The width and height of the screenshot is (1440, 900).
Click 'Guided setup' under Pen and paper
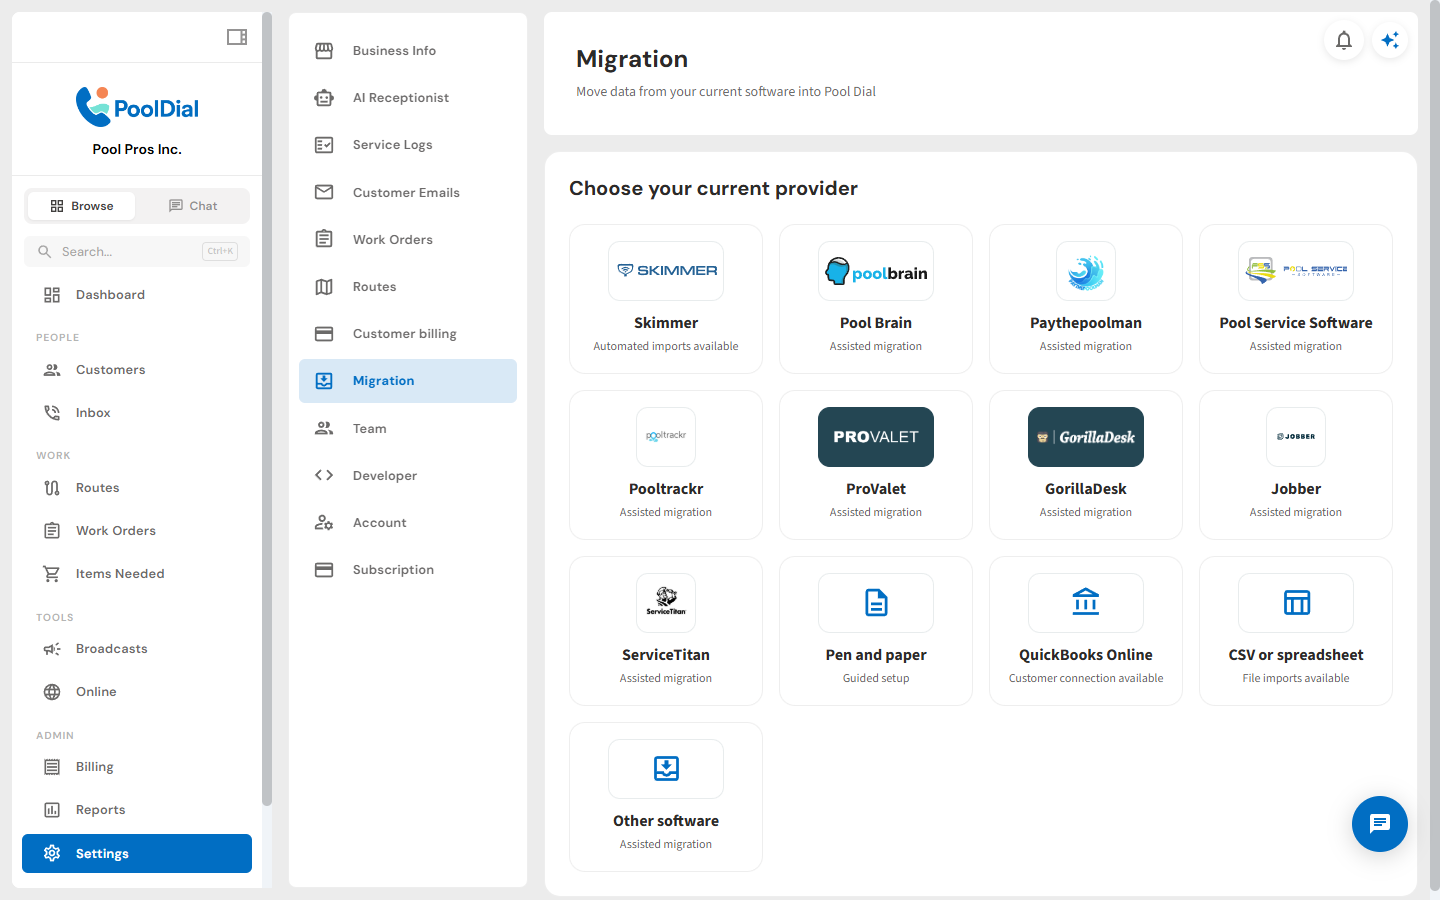coord(876,678)
